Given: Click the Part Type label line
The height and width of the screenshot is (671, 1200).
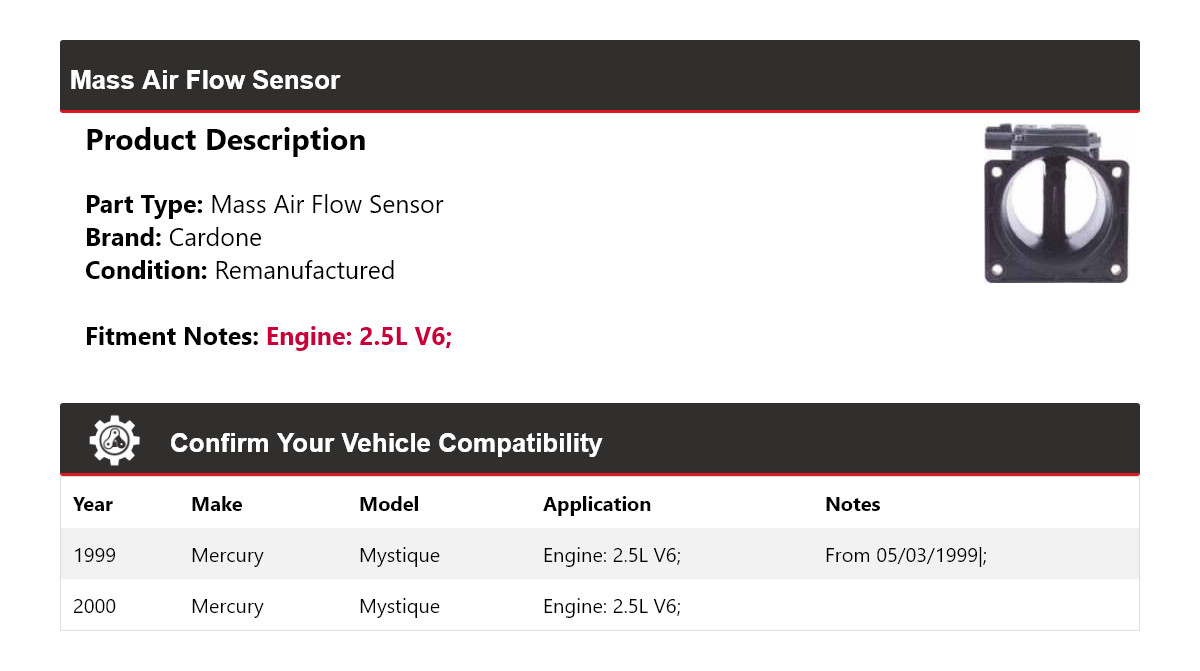Looking at the screenshot, I should 264,205.
